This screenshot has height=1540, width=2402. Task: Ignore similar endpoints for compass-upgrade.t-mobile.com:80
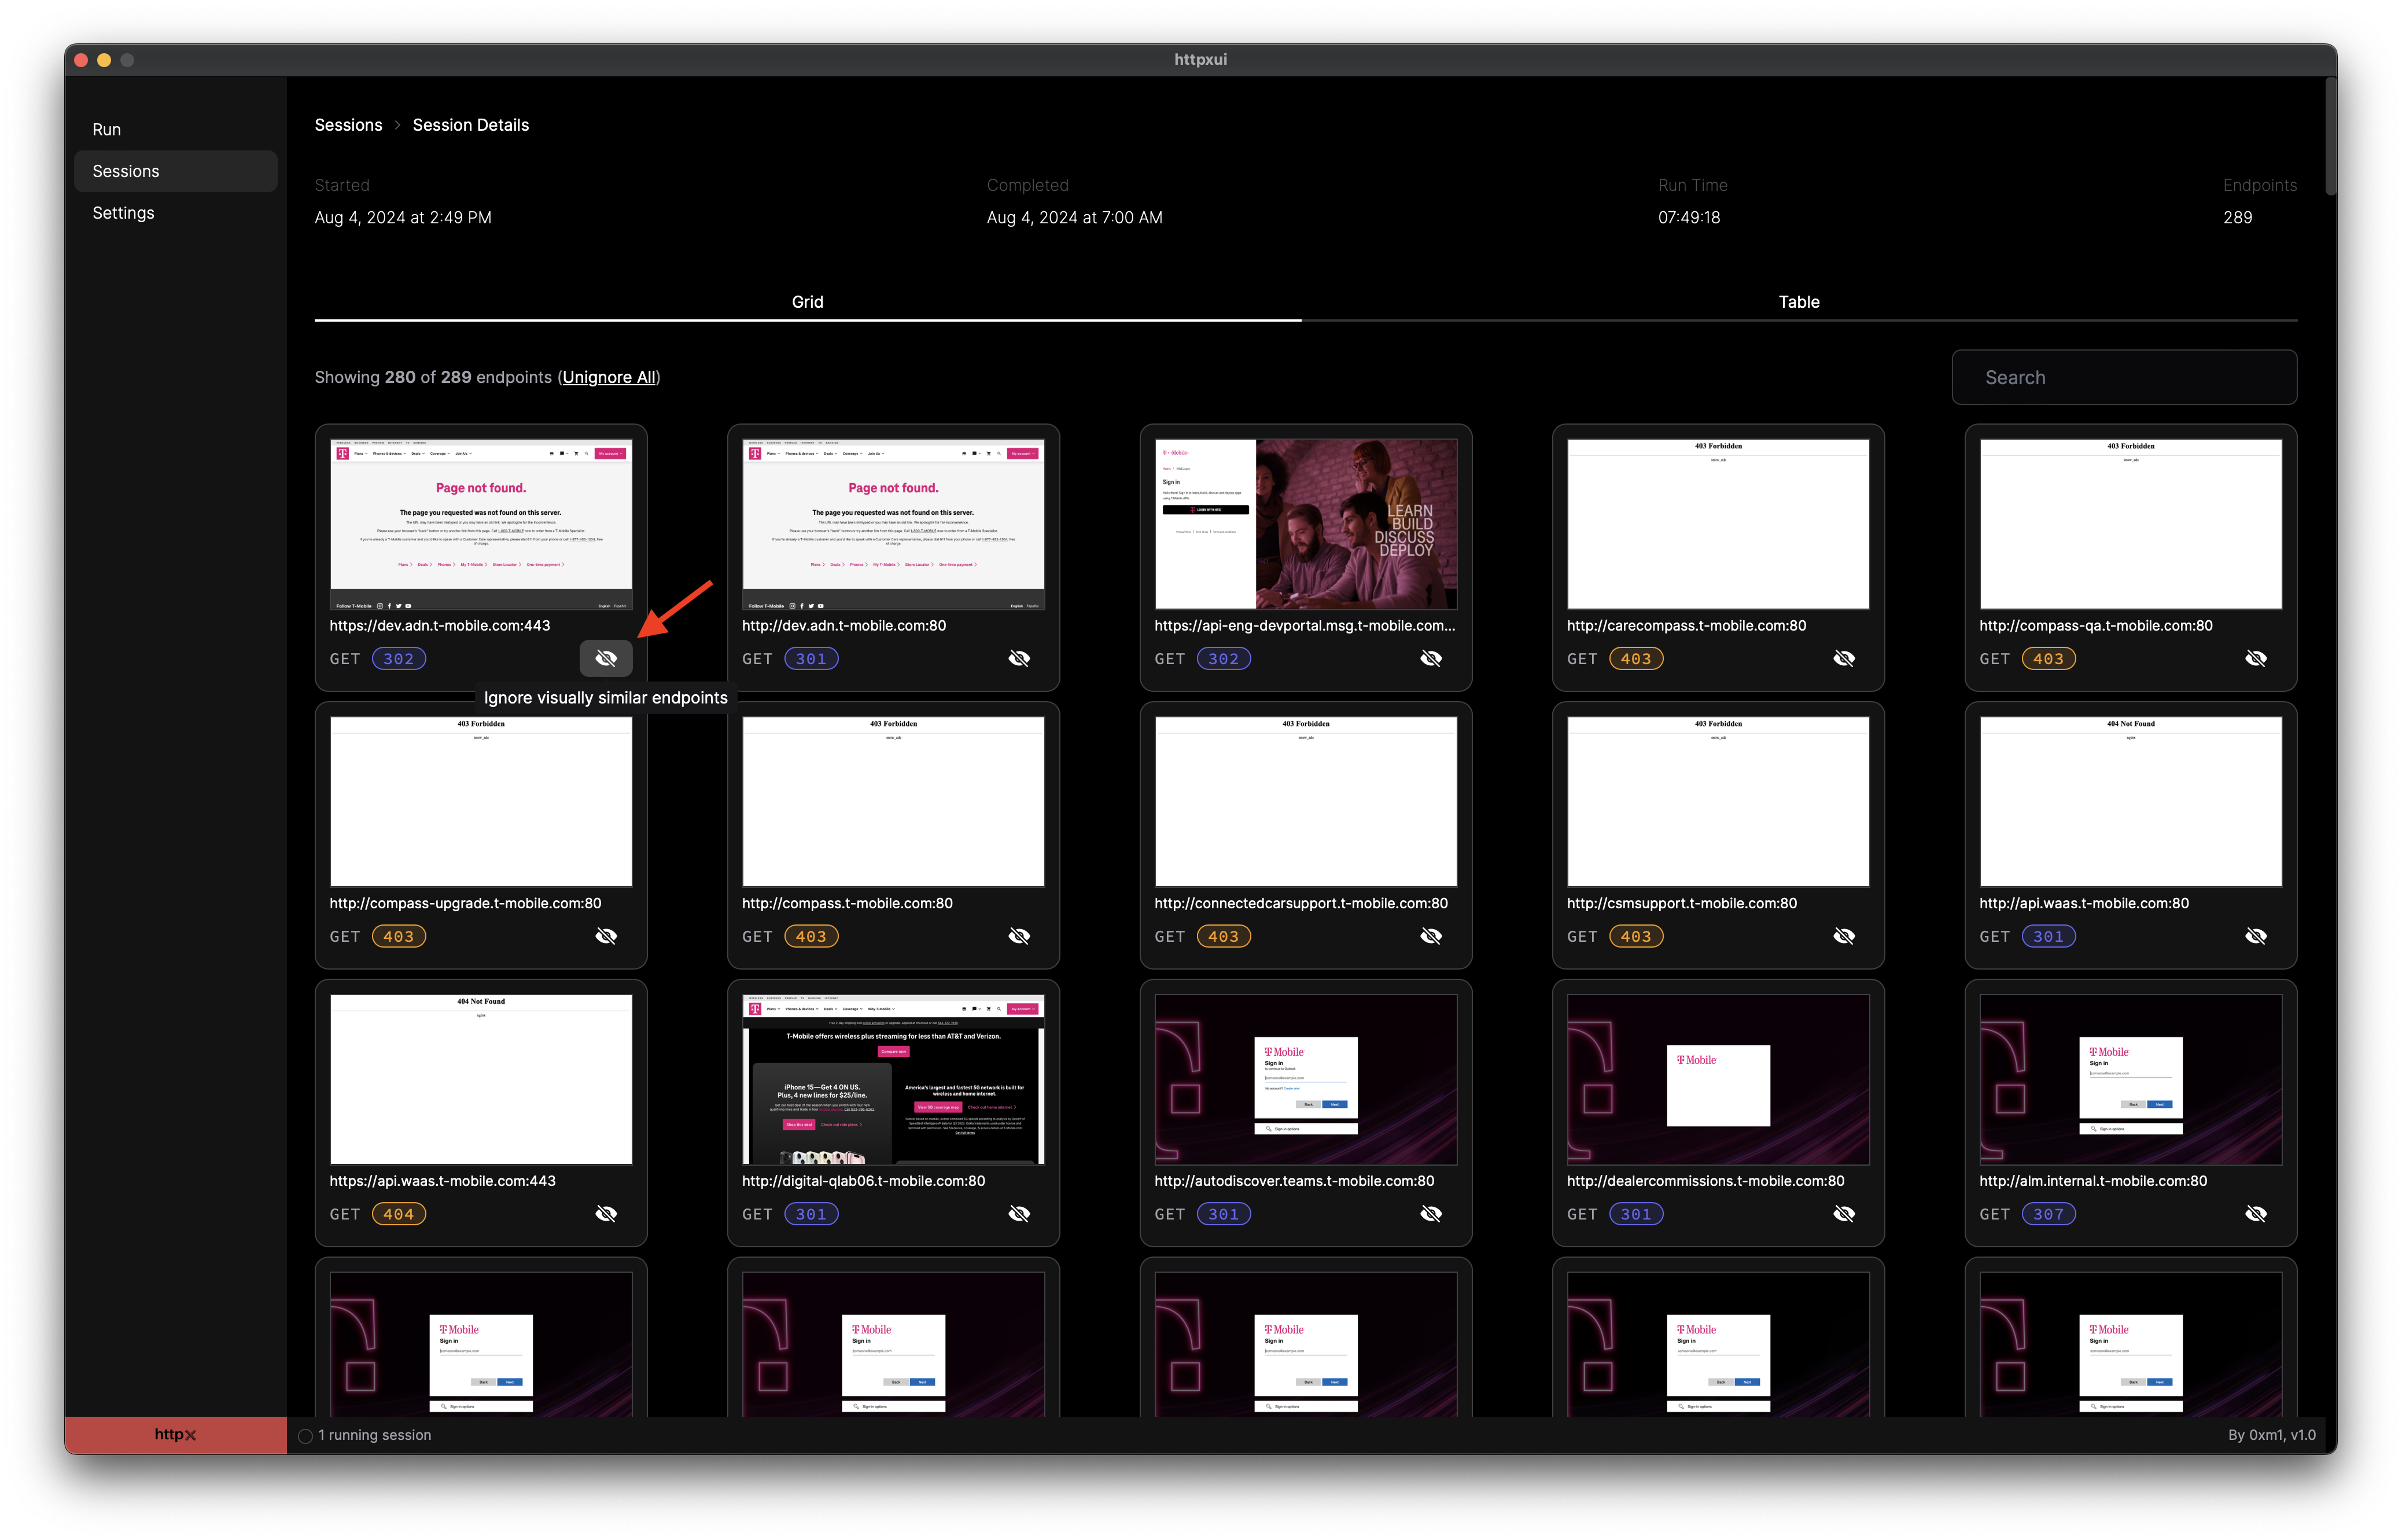tap(606, 936)
